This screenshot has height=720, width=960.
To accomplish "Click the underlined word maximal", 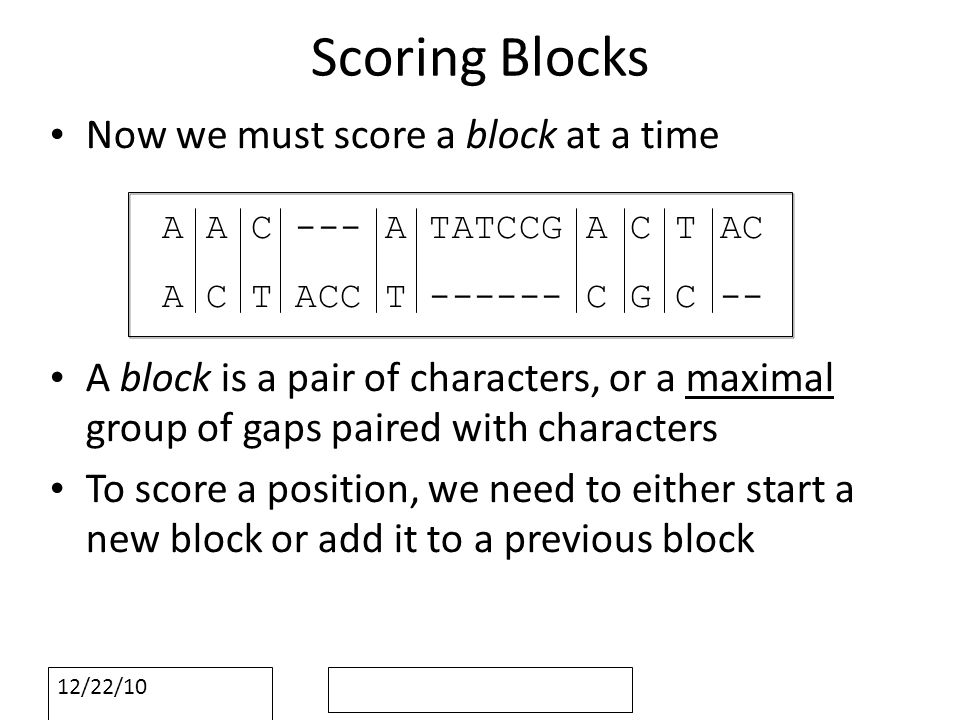I will coord(759,378).
